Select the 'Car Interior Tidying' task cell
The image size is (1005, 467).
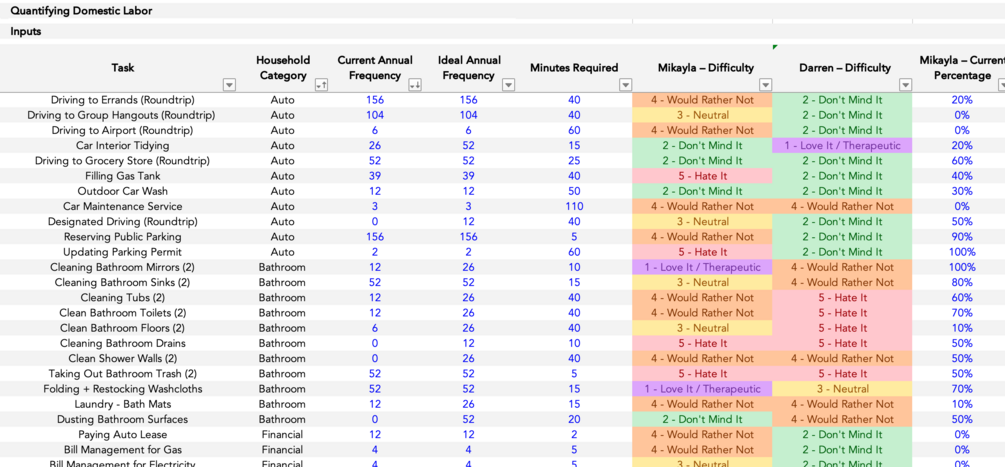click(x=122, y=145)
